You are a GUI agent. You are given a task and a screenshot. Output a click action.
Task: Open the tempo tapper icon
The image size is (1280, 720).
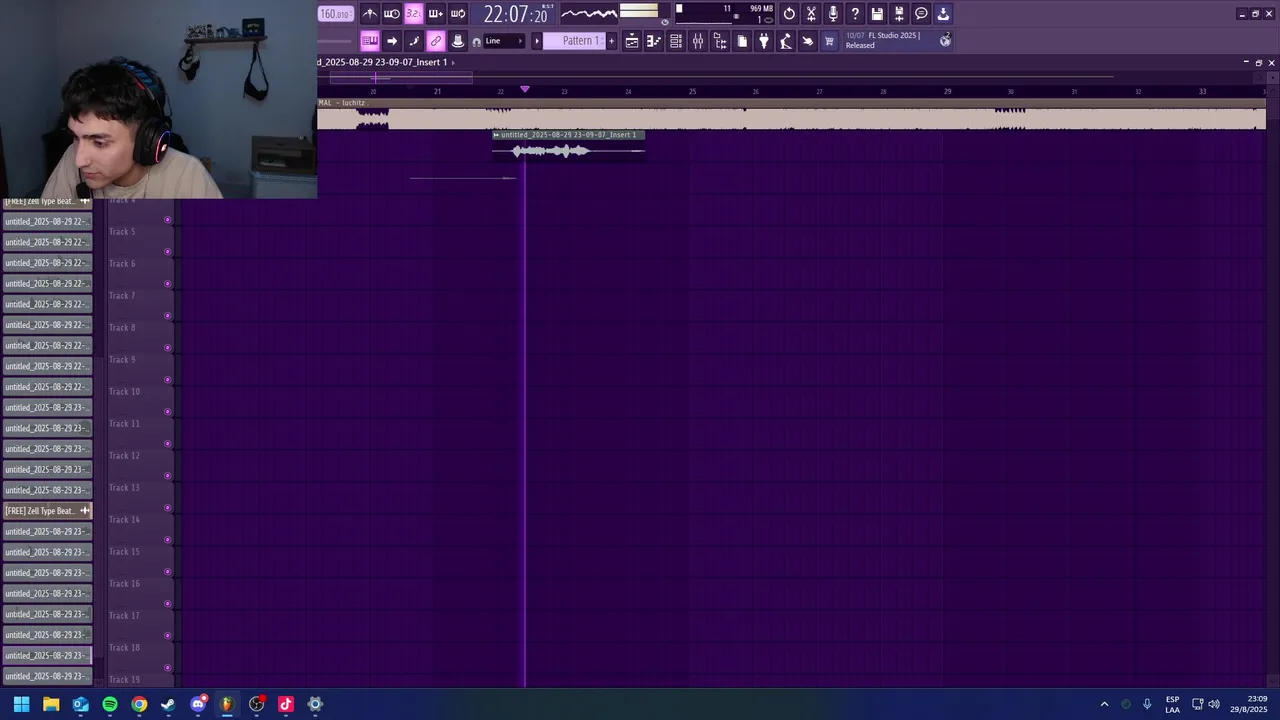point(786,41)
